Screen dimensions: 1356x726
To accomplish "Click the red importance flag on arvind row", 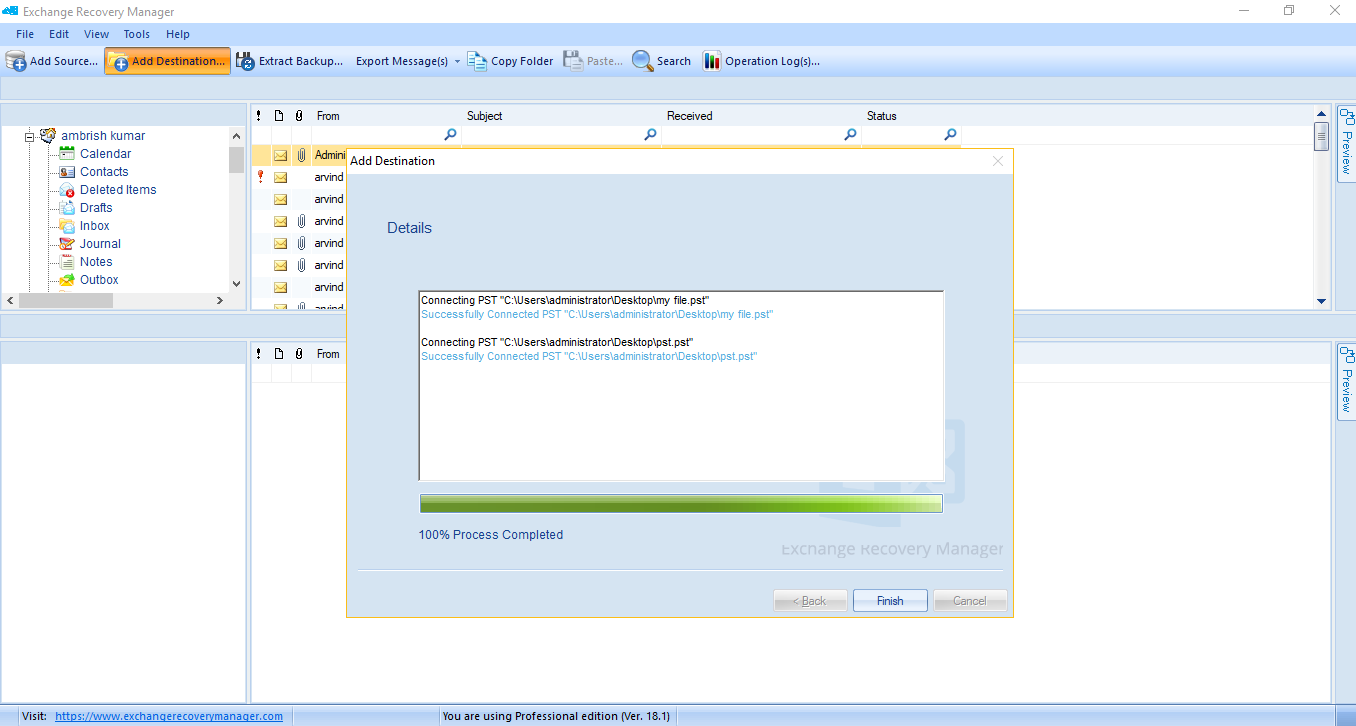I will click(x=260, y=177).
